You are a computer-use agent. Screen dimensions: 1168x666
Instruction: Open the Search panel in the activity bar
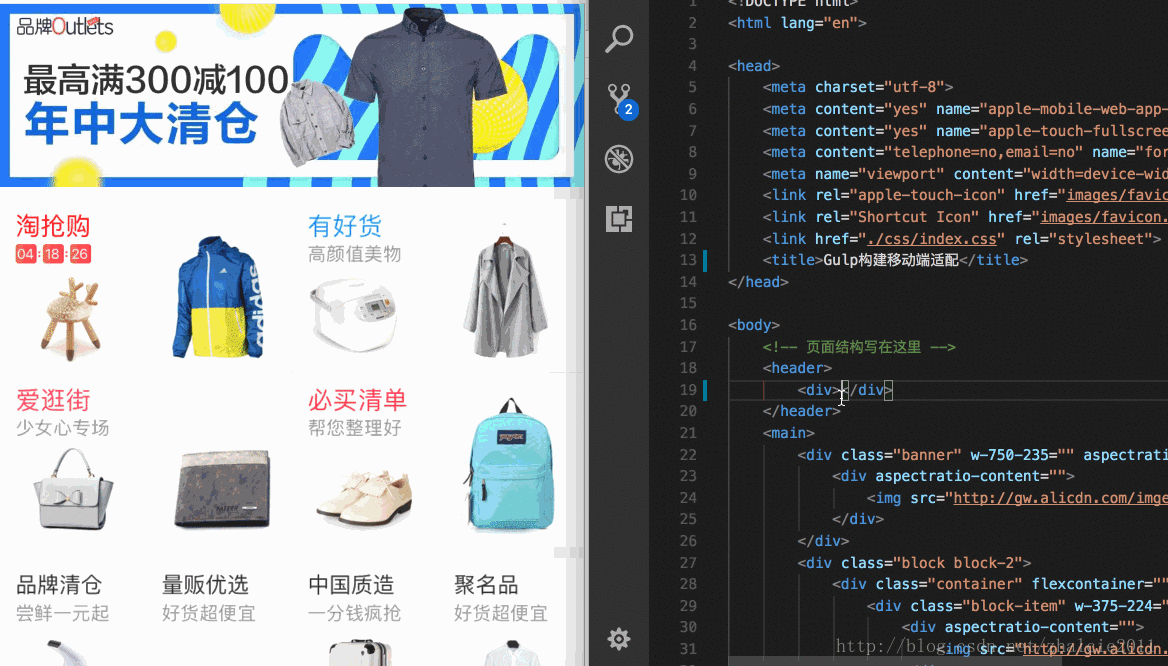619,38
